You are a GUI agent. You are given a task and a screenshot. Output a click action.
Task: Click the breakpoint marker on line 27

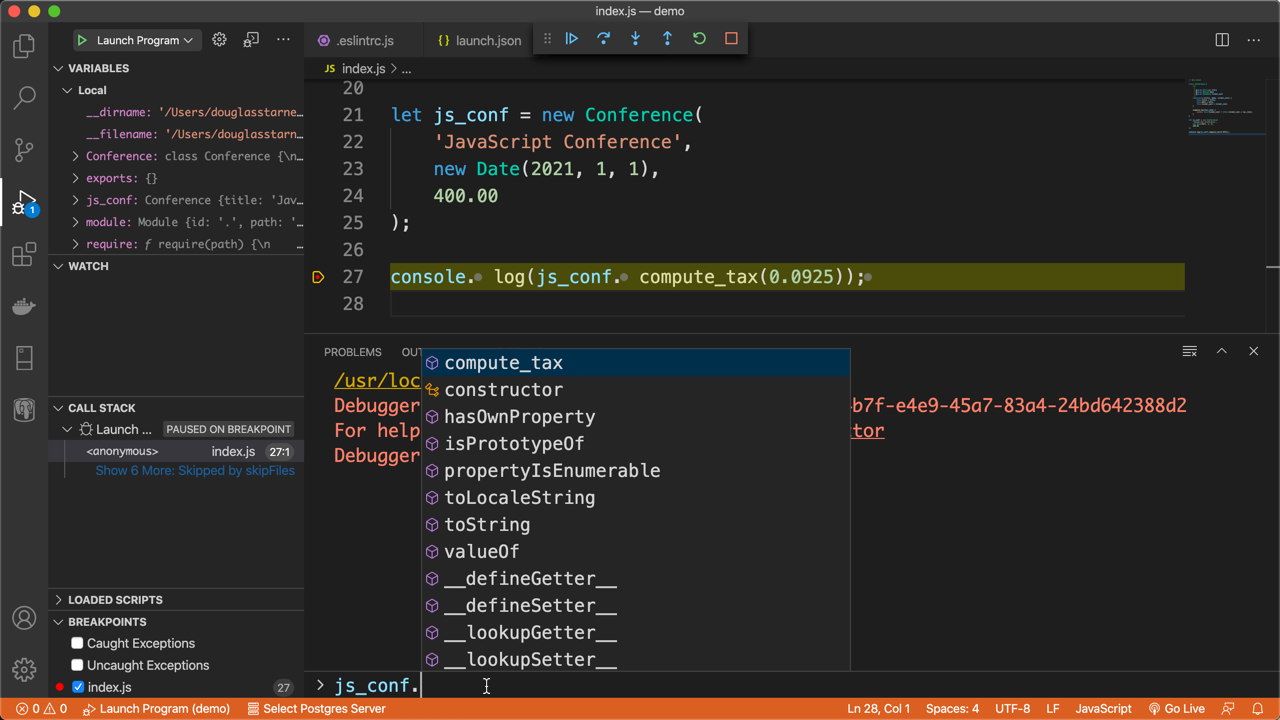click(x=319, y=277)
